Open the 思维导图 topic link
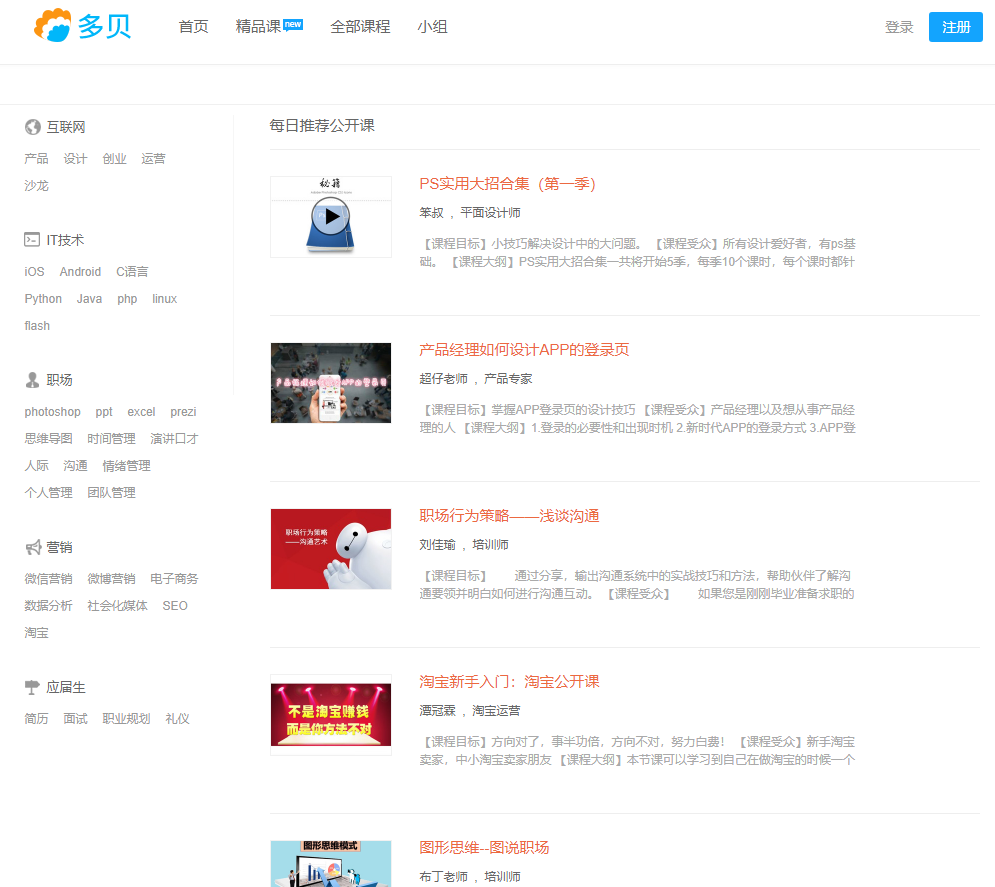995x887 pixels. coord(48,438)
